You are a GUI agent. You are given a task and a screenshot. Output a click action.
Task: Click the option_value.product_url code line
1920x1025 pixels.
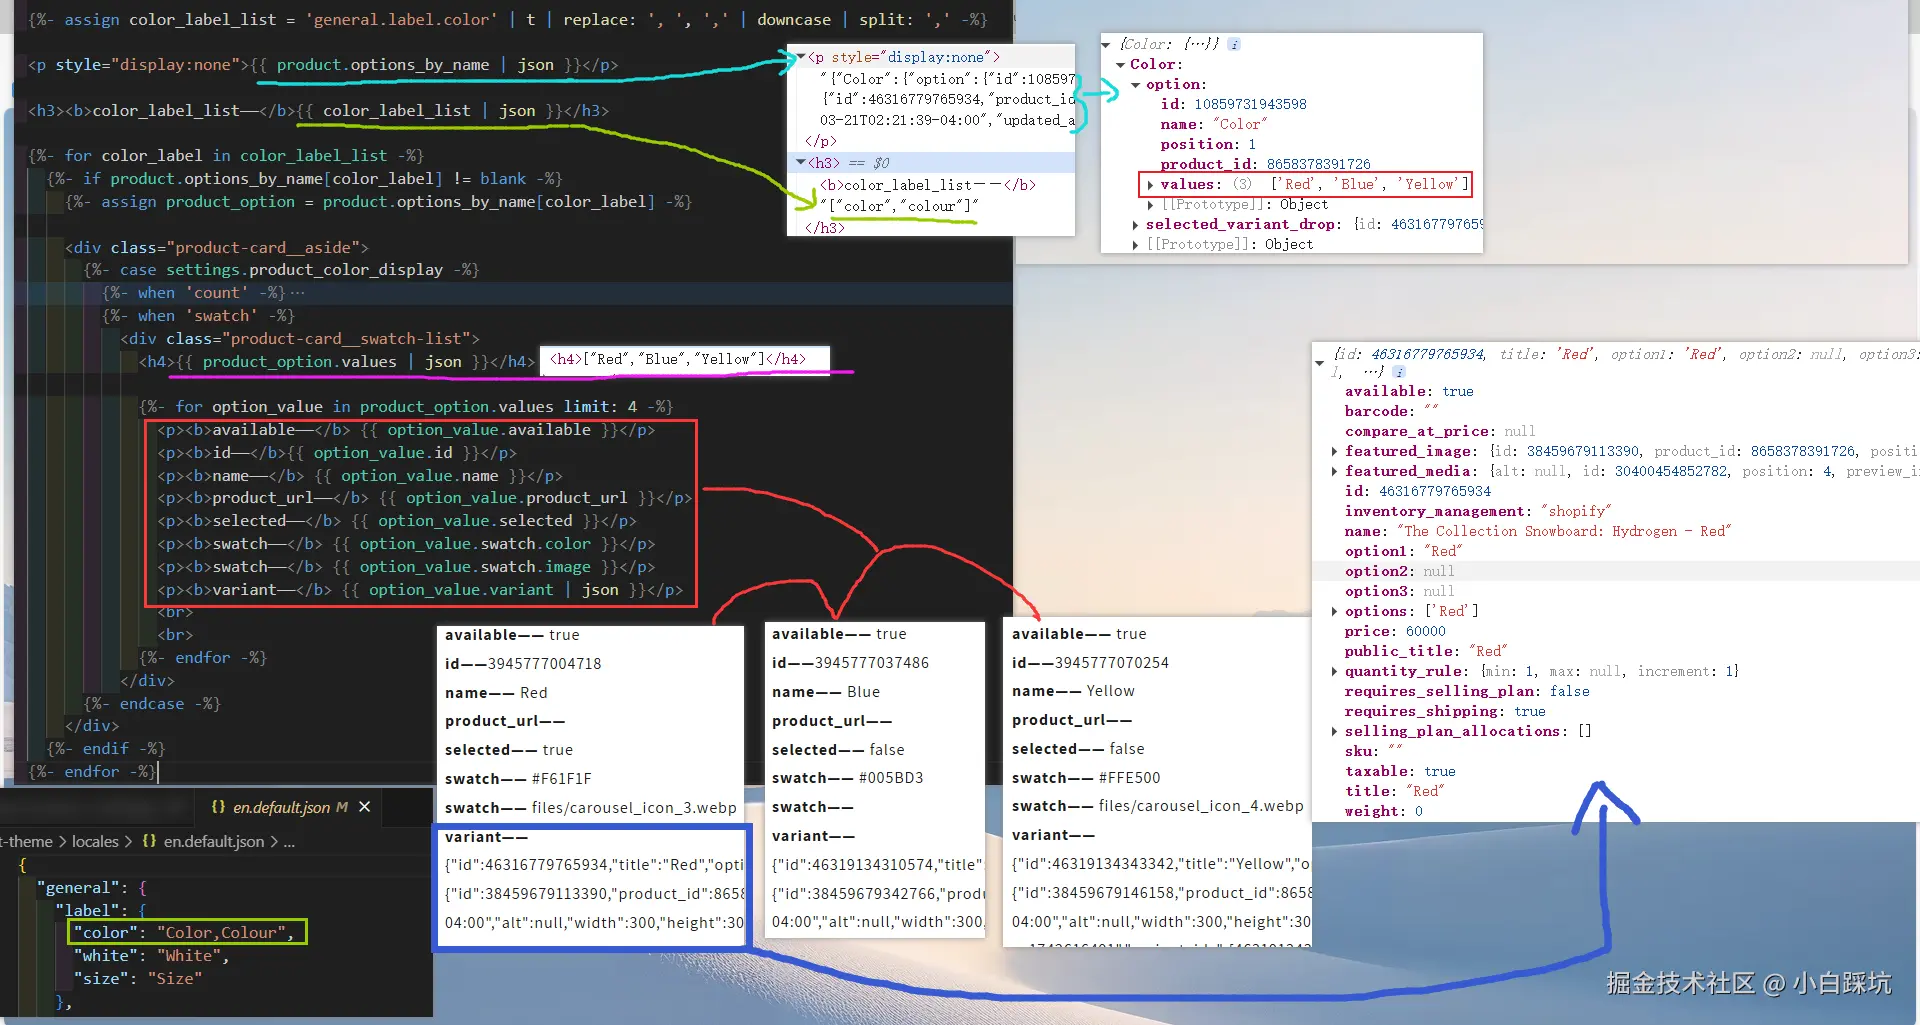[424, 498]
